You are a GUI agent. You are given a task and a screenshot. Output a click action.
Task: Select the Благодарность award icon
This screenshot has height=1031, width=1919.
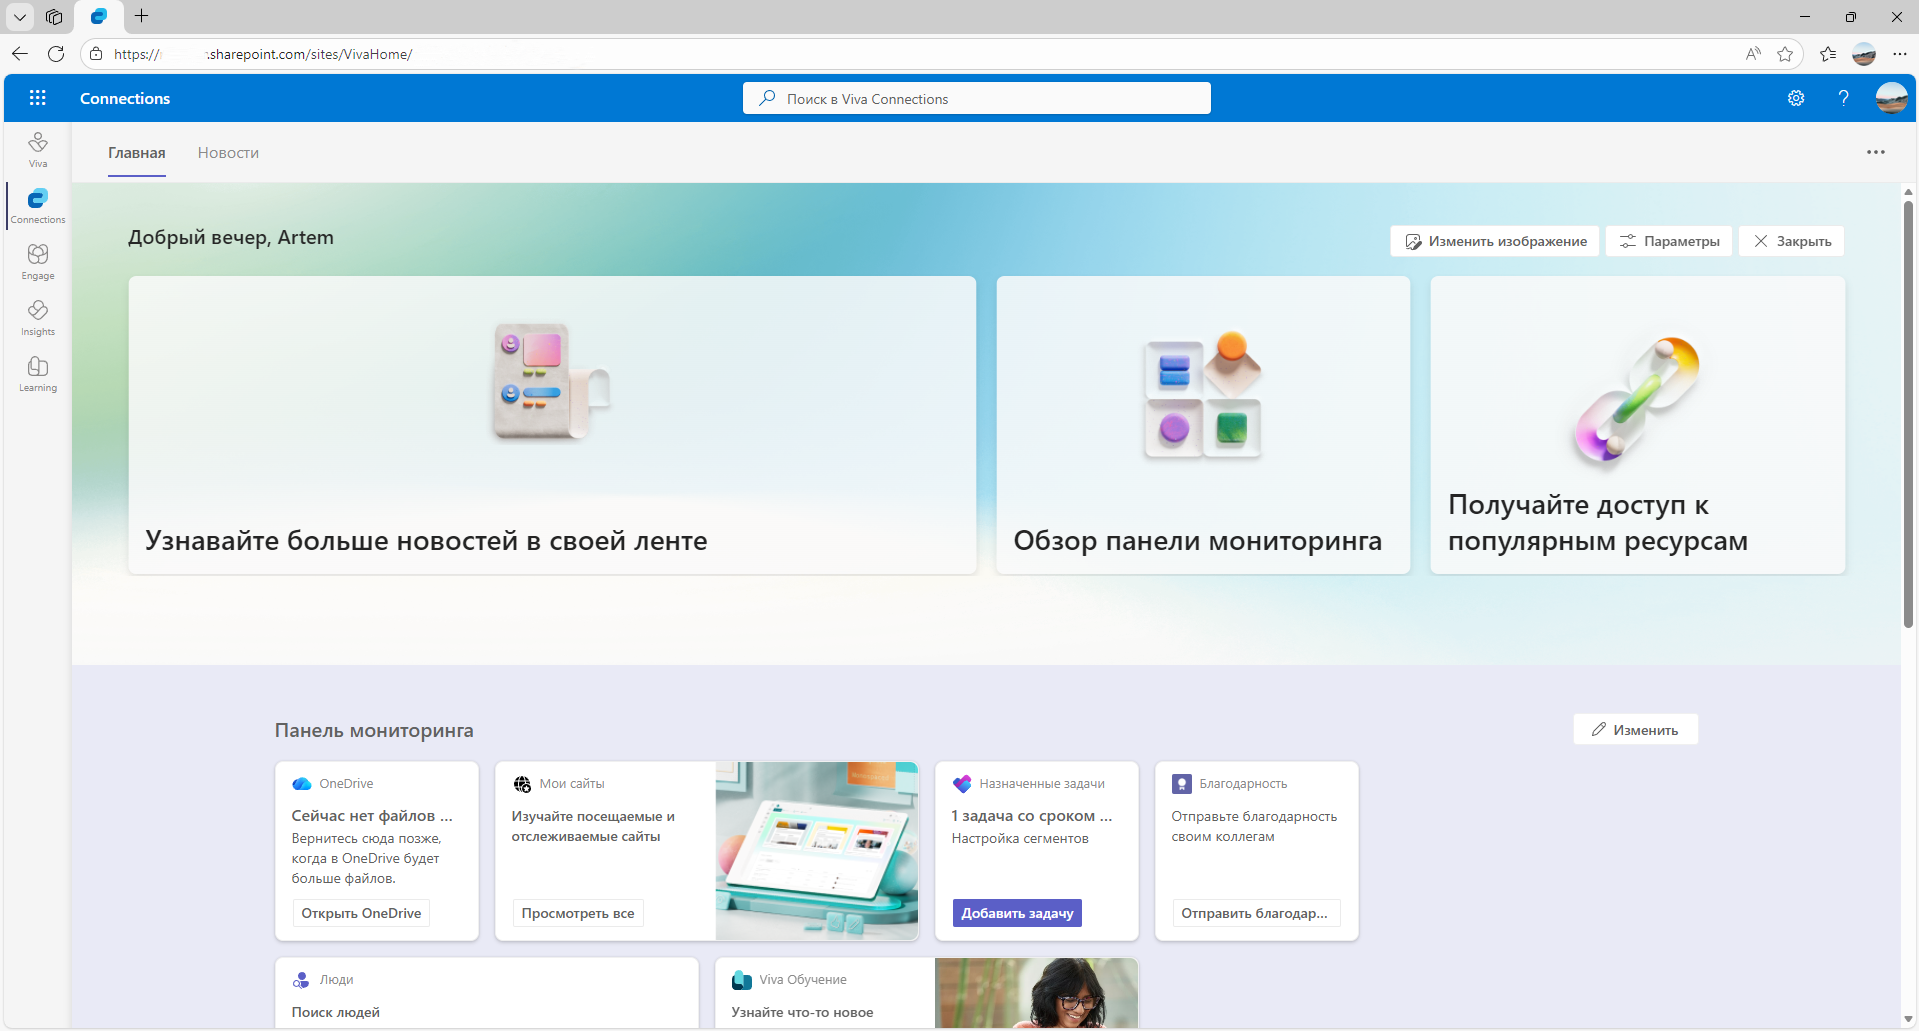point(1183,783)
